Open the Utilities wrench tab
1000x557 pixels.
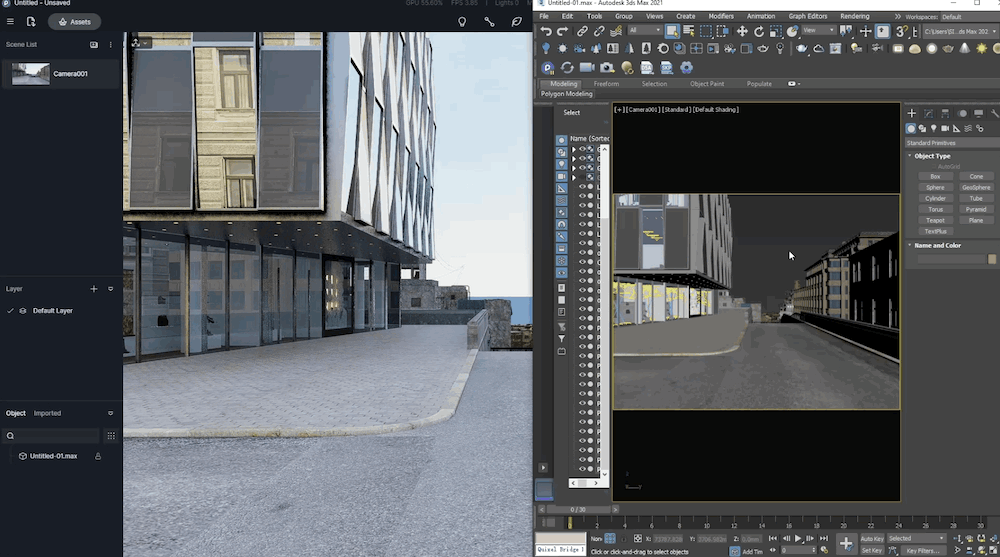(995, 114)
